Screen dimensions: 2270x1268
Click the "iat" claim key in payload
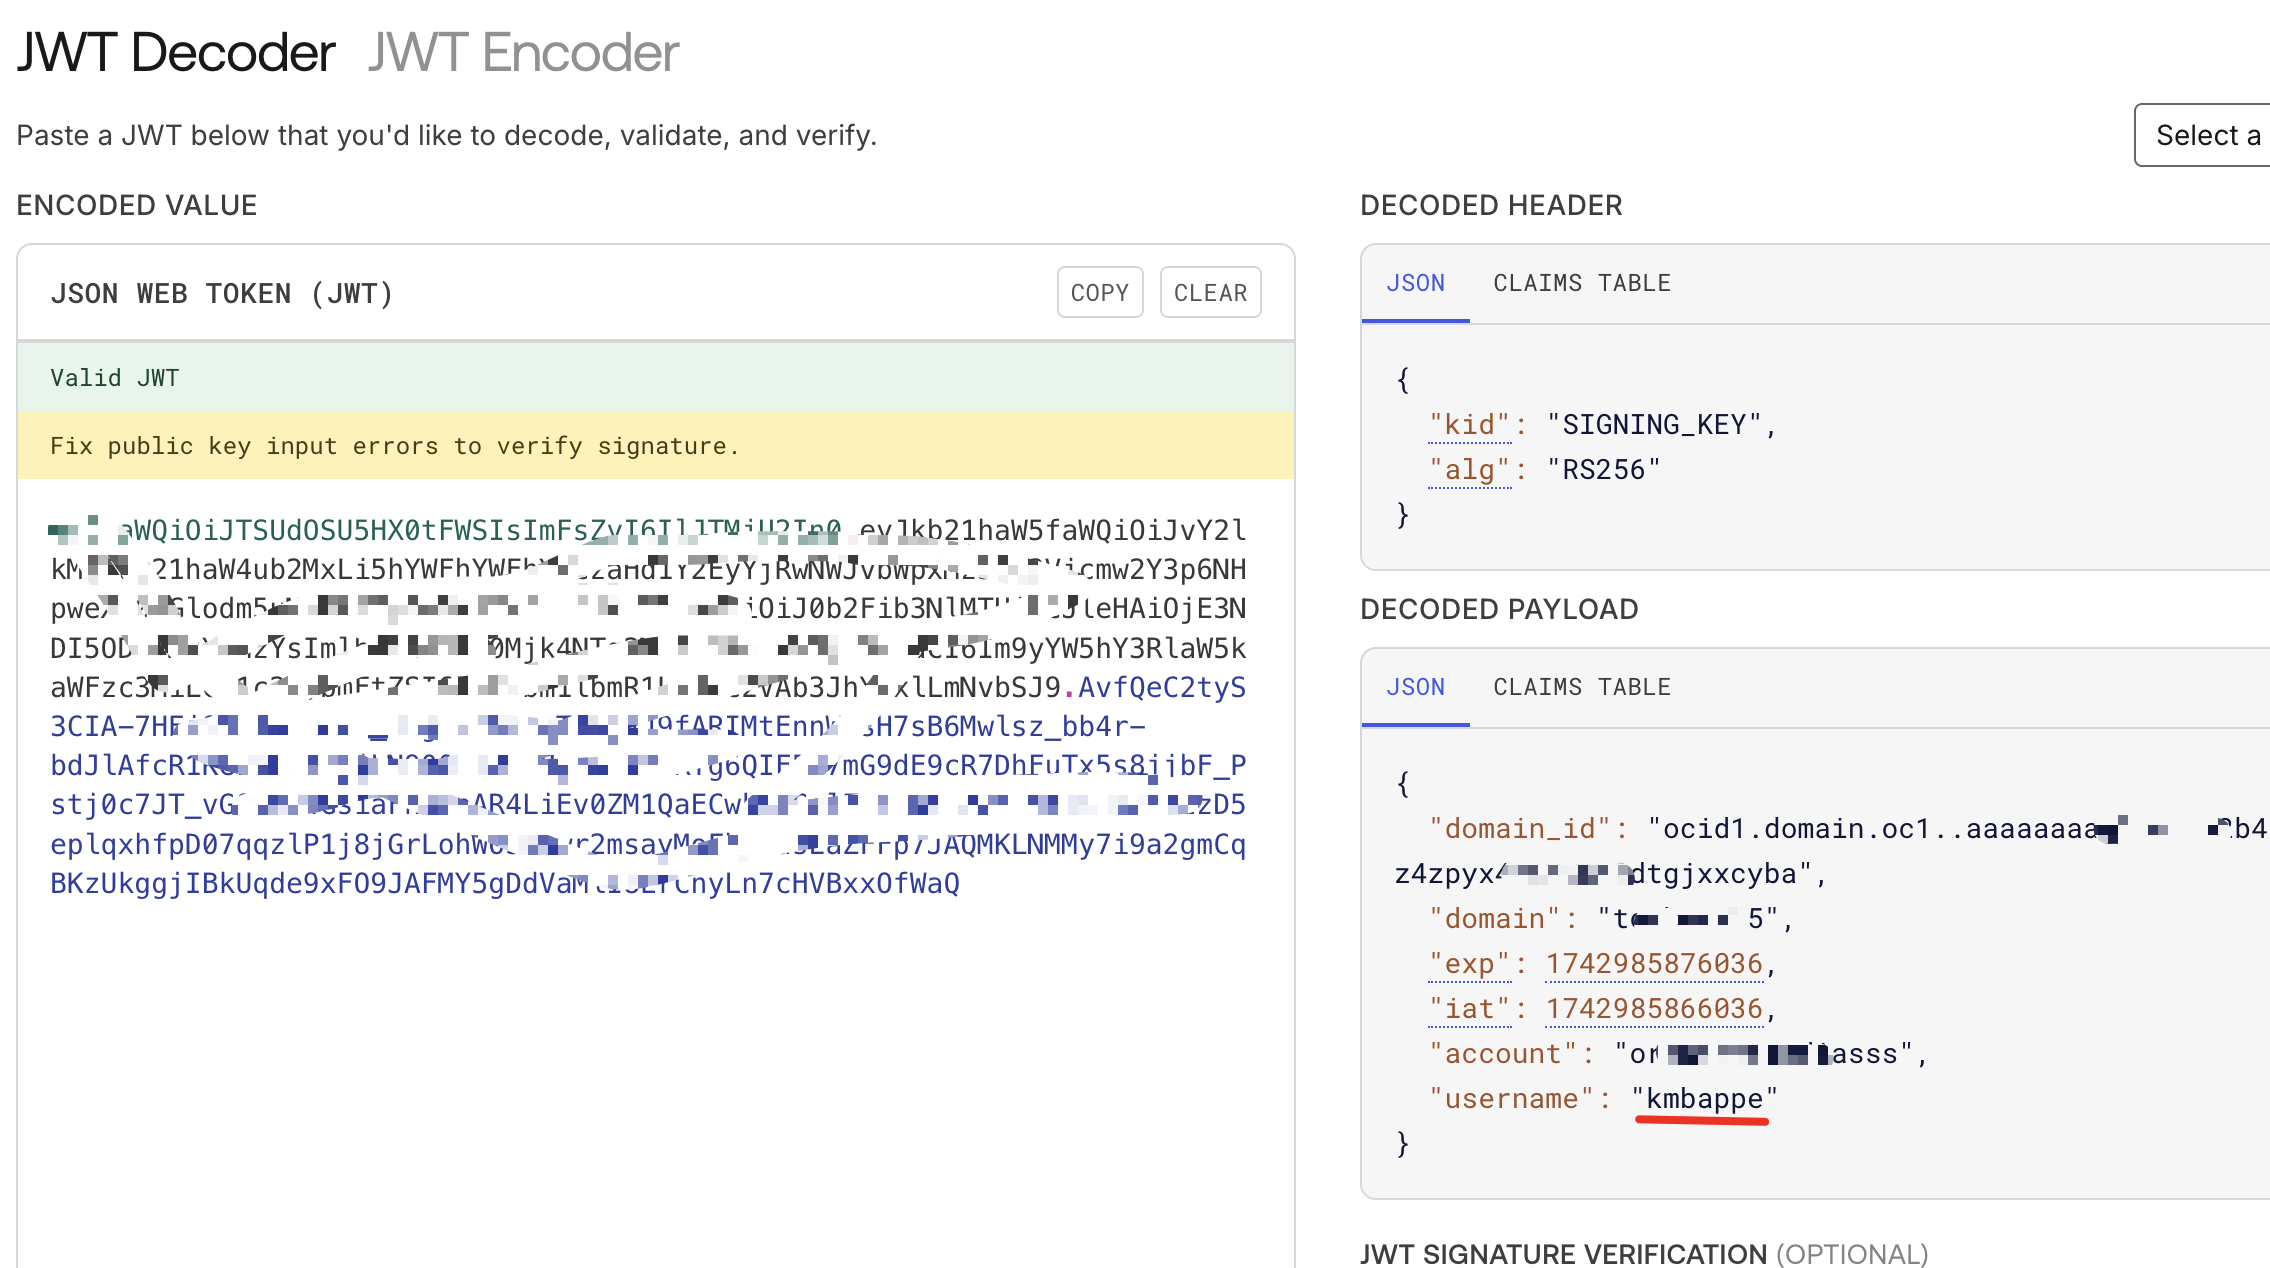point(1469,1009)
